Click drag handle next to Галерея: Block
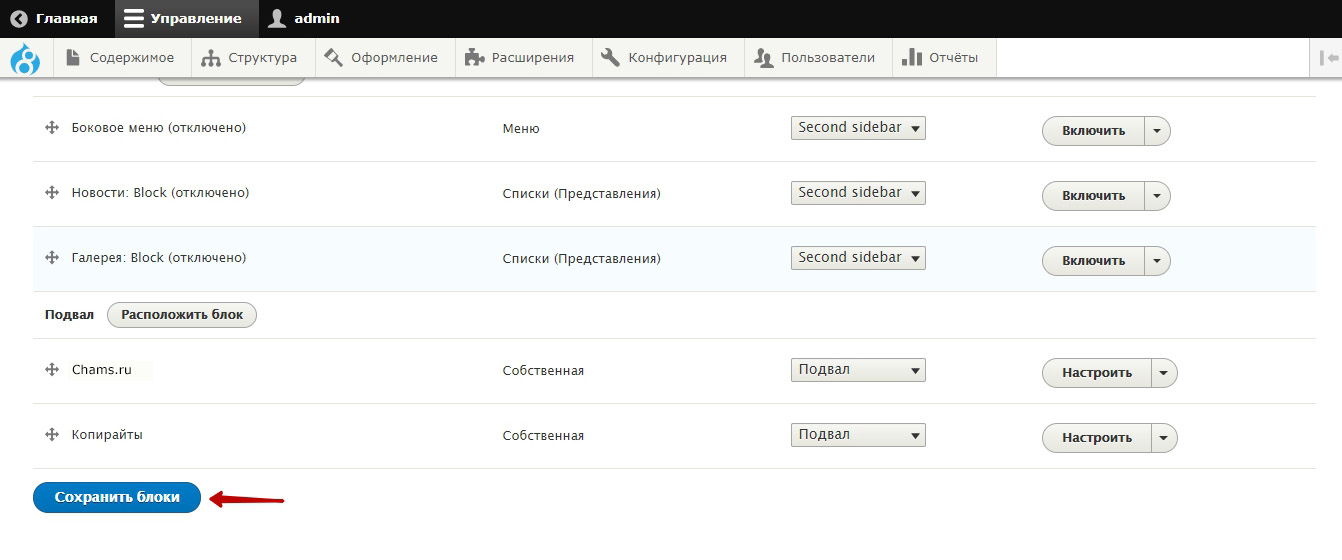 52,258
